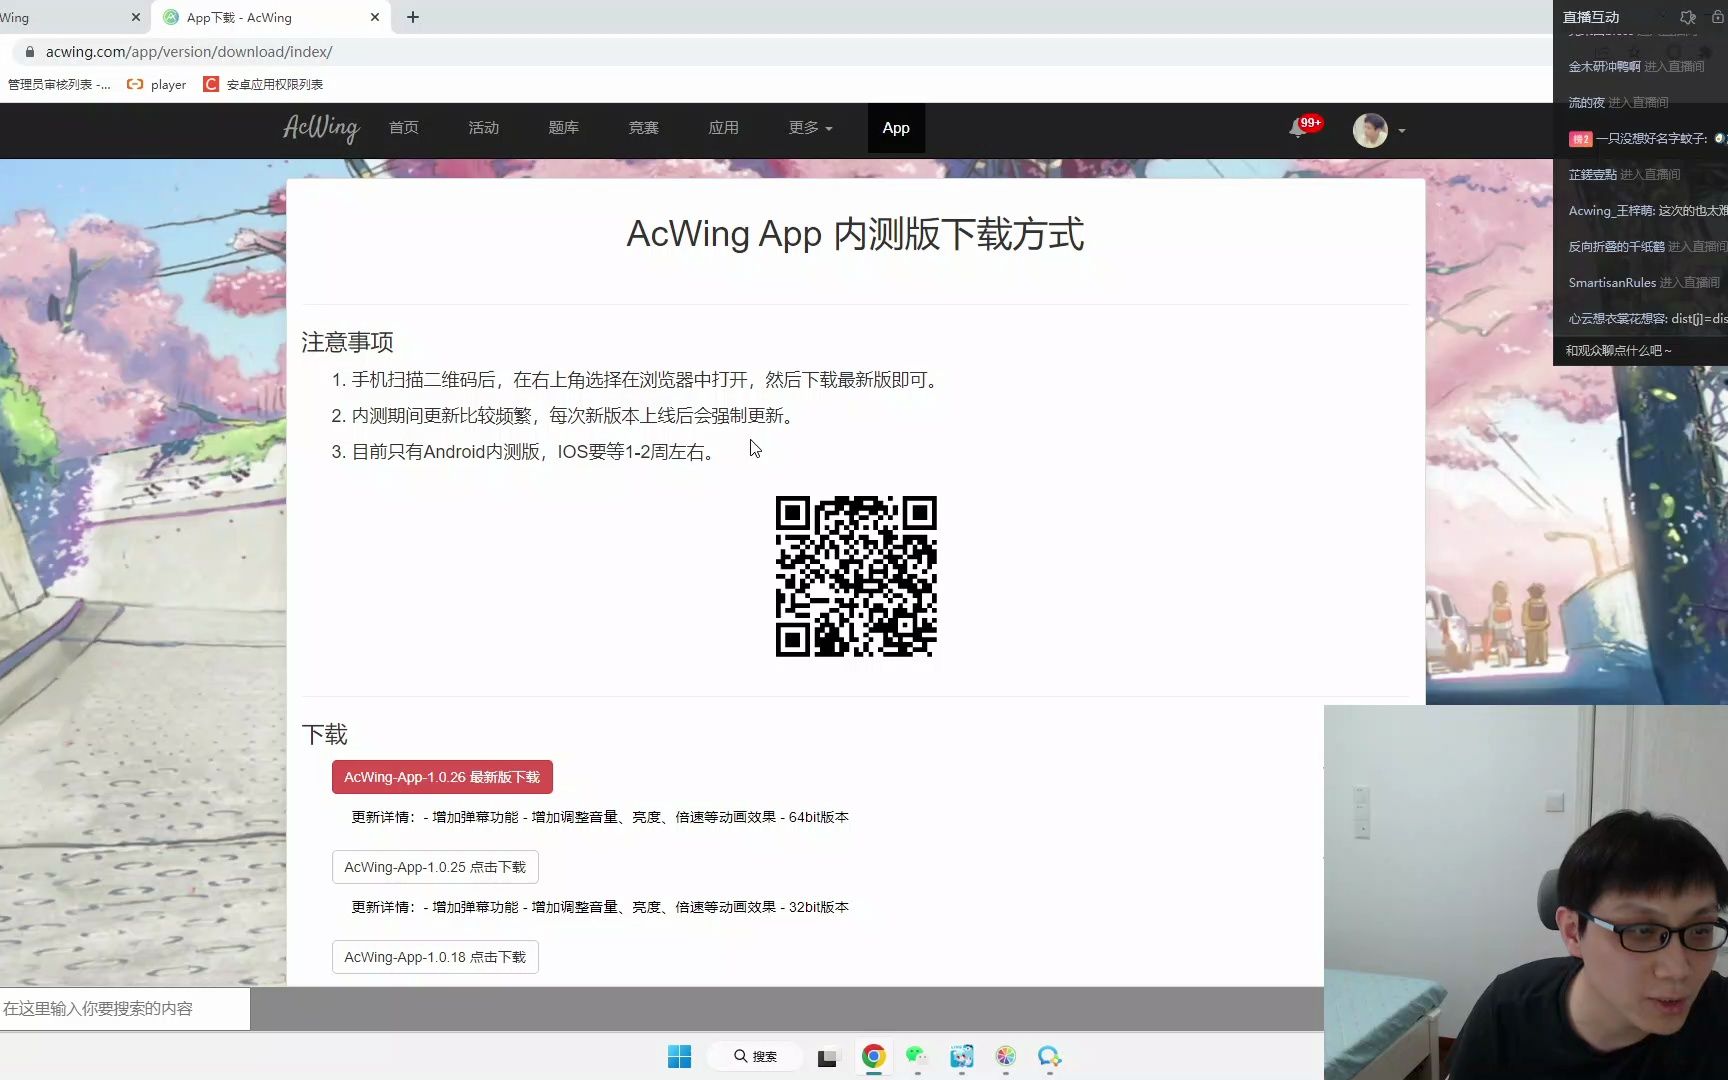1728x1080 pixels.
Task: Open the Windows Start menu
Action: point(679,1057)
